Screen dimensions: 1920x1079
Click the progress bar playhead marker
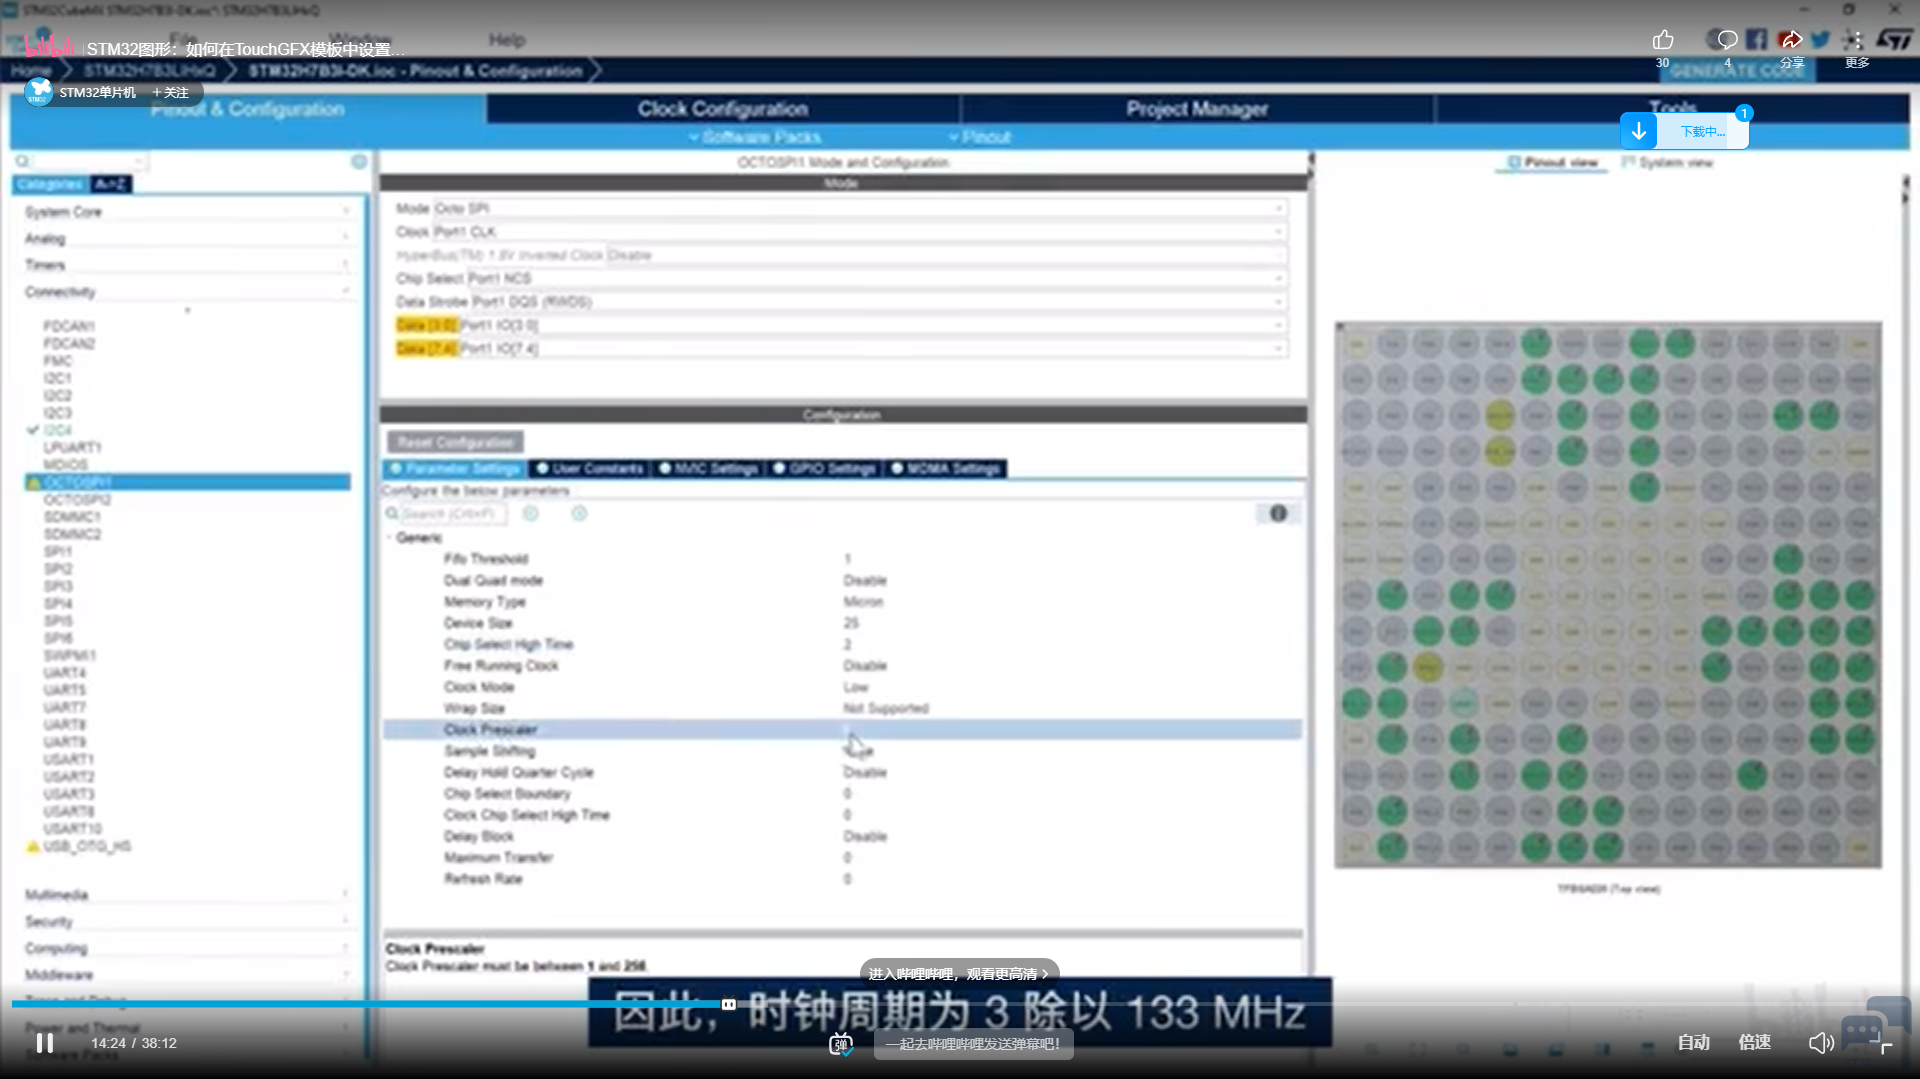click(x=729, y=1004)
